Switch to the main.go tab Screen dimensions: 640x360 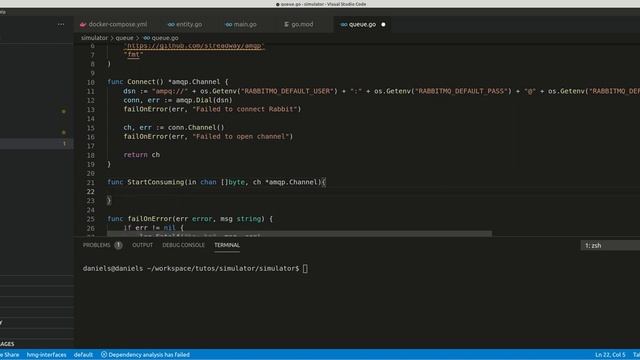(241, 24)
